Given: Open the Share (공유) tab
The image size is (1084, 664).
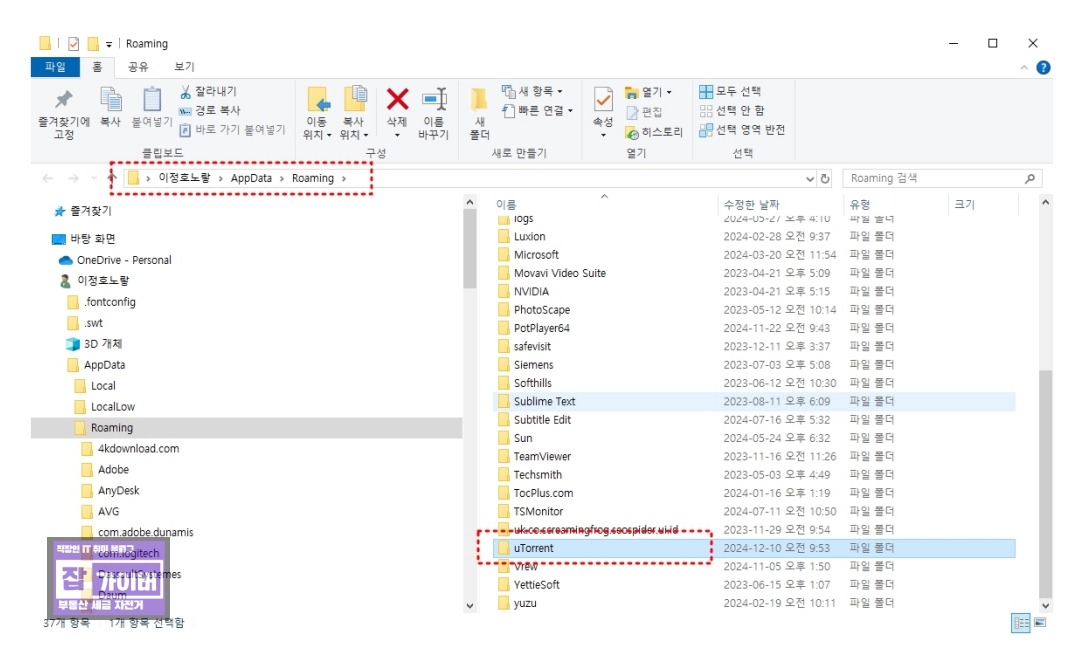Looking at the screenshot, I should tap(138, 66).
